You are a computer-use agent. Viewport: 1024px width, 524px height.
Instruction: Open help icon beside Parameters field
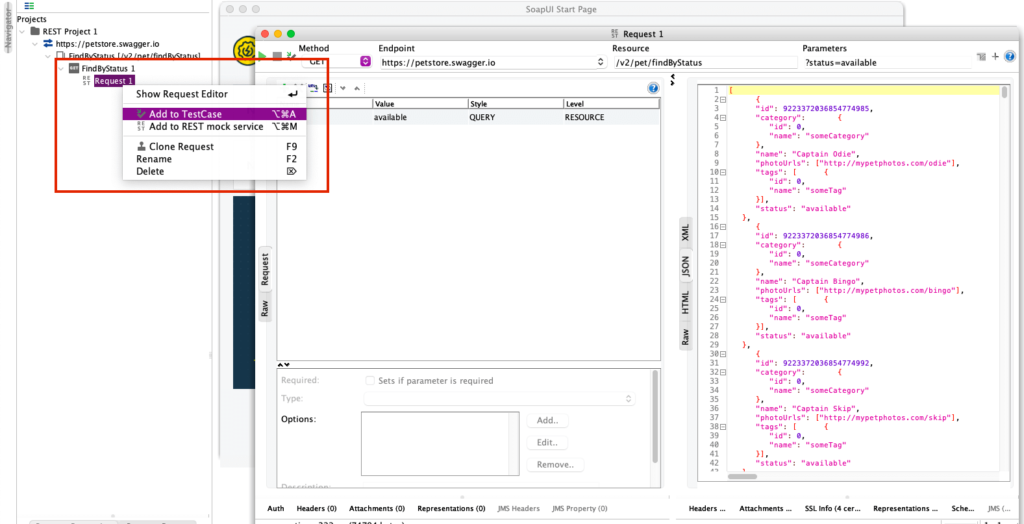1012,57
